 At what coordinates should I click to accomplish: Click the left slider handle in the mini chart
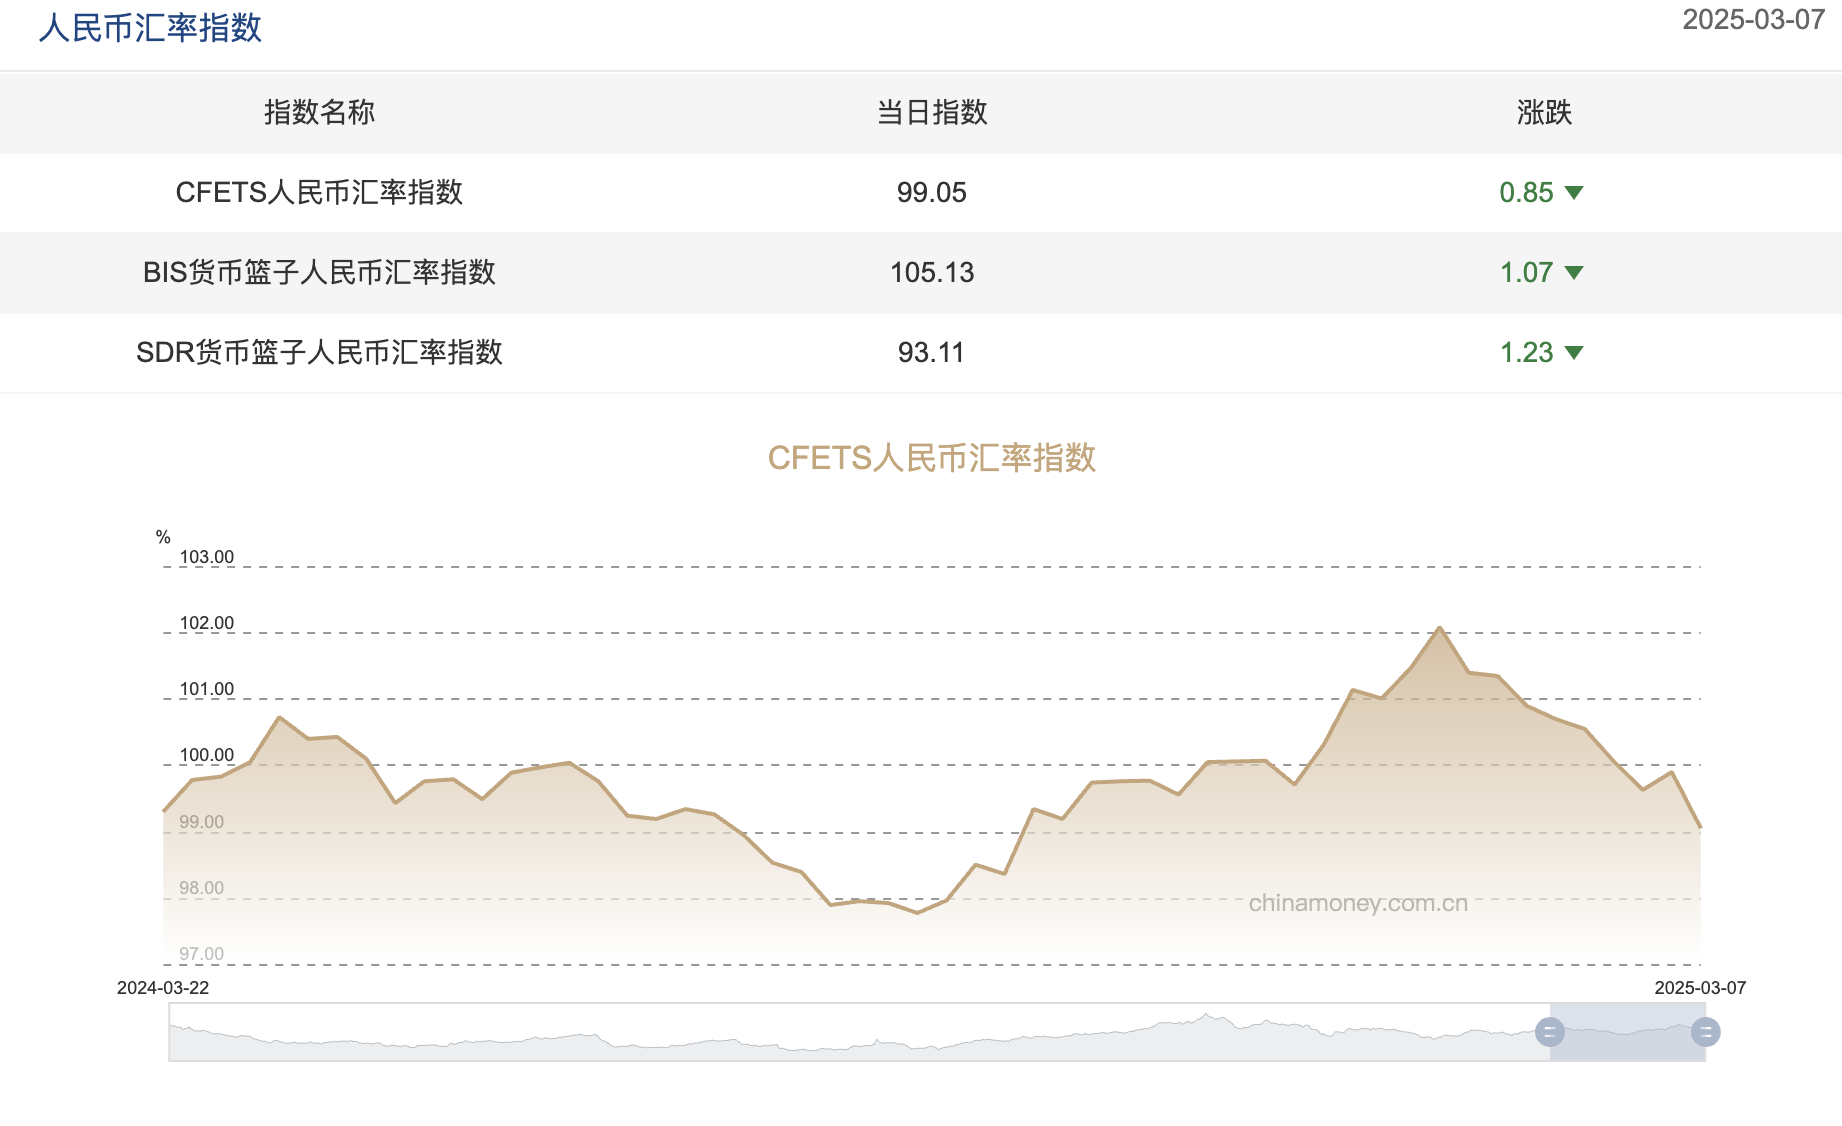[1550, 1031]
